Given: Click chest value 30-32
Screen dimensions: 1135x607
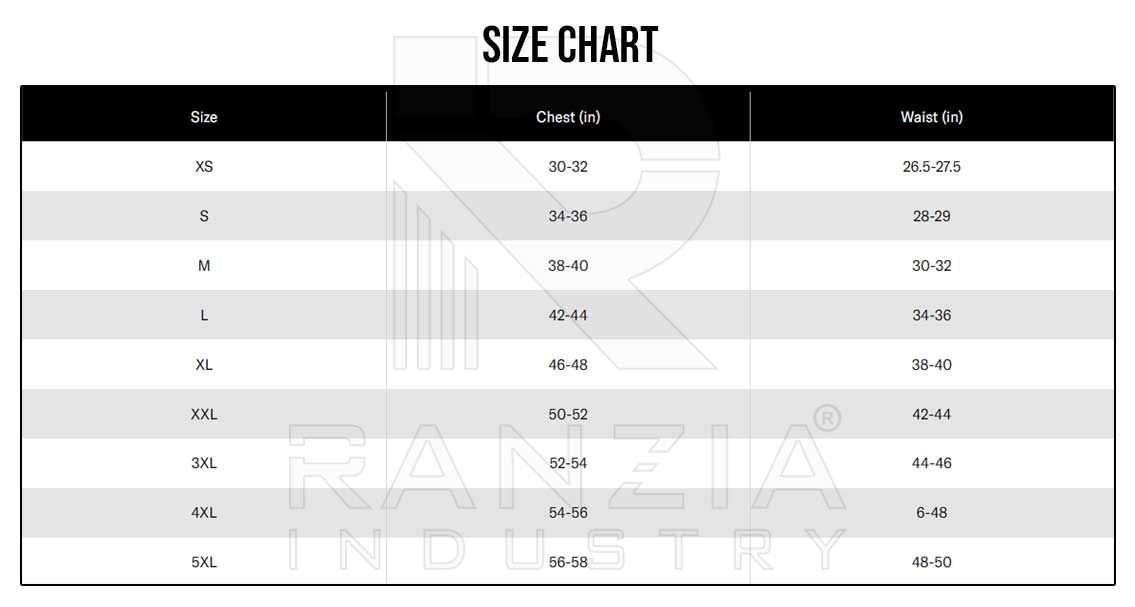Looking at the screenshot, I should coord(568,166).
